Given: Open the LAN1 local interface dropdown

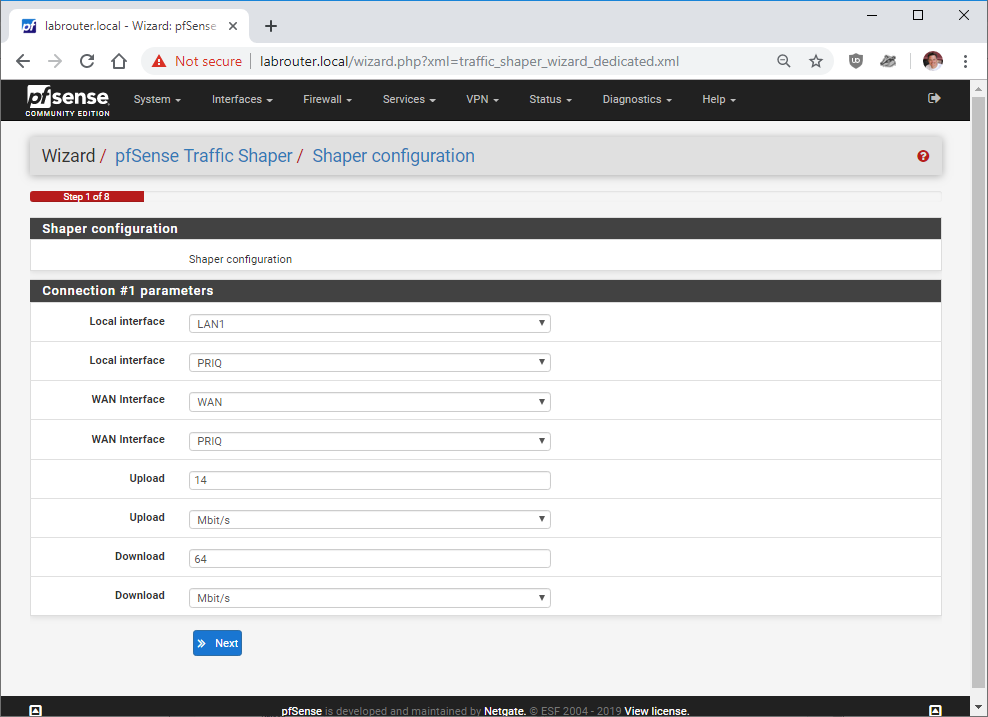Looking at the screenshot, I should point(370,323).
